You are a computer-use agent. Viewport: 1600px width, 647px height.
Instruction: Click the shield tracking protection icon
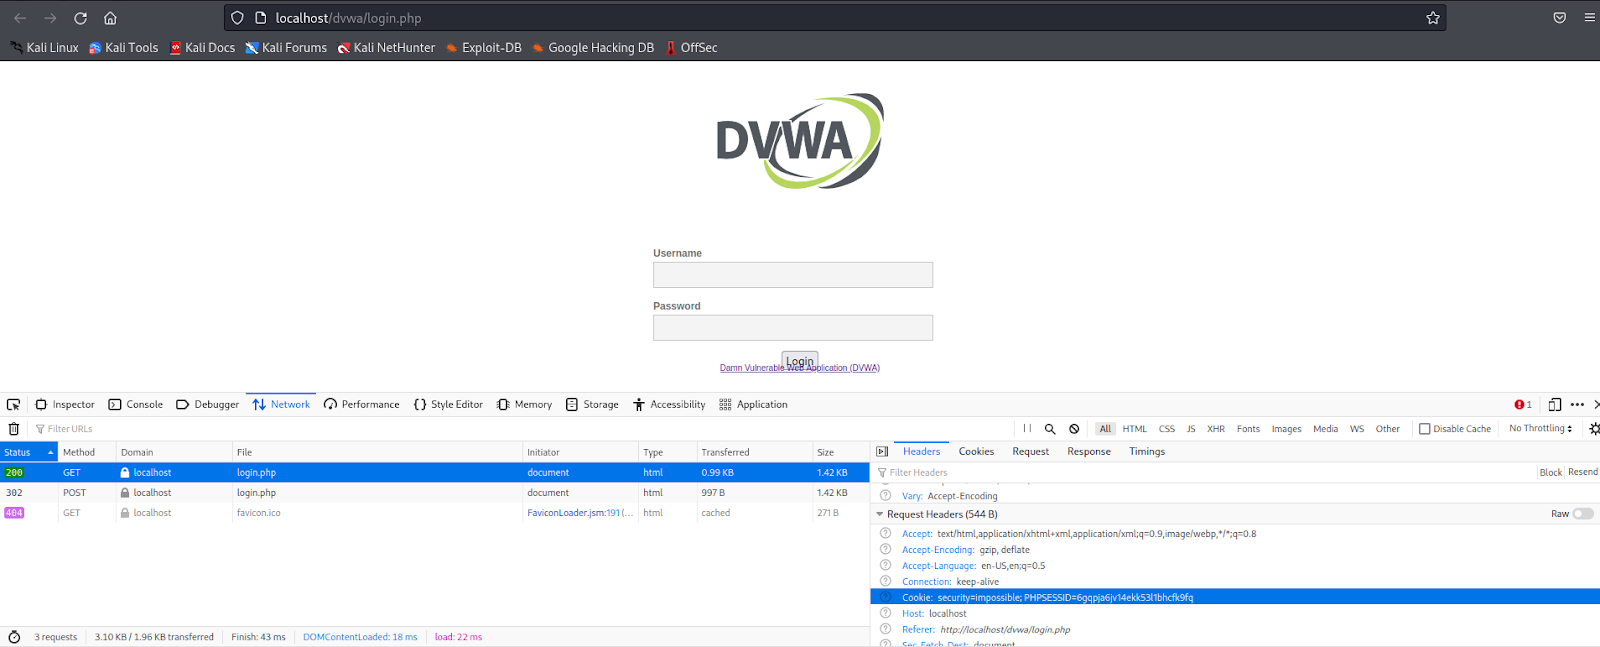point(237,18)
